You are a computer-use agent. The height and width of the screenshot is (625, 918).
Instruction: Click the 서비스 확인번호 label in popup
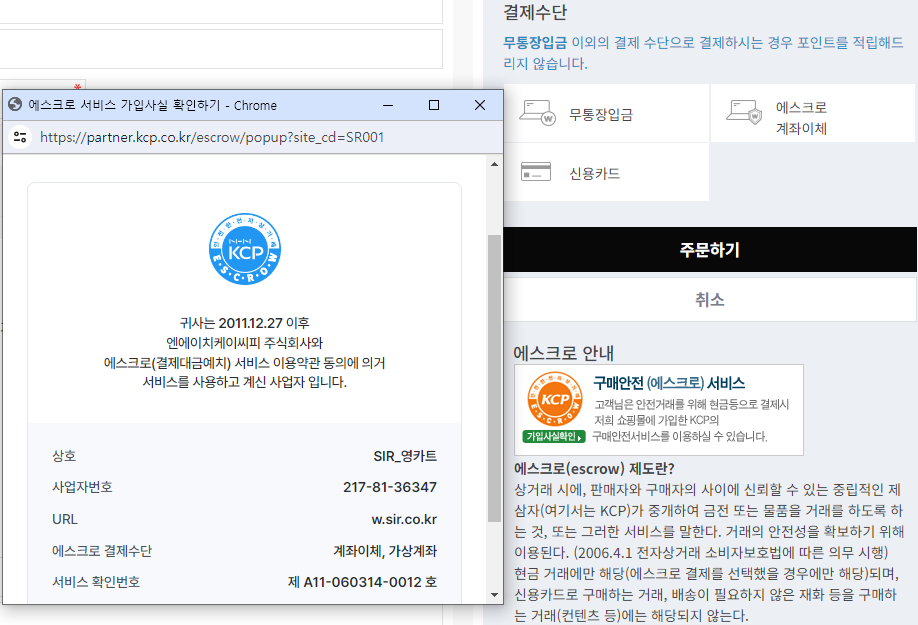tap(96, 582)
